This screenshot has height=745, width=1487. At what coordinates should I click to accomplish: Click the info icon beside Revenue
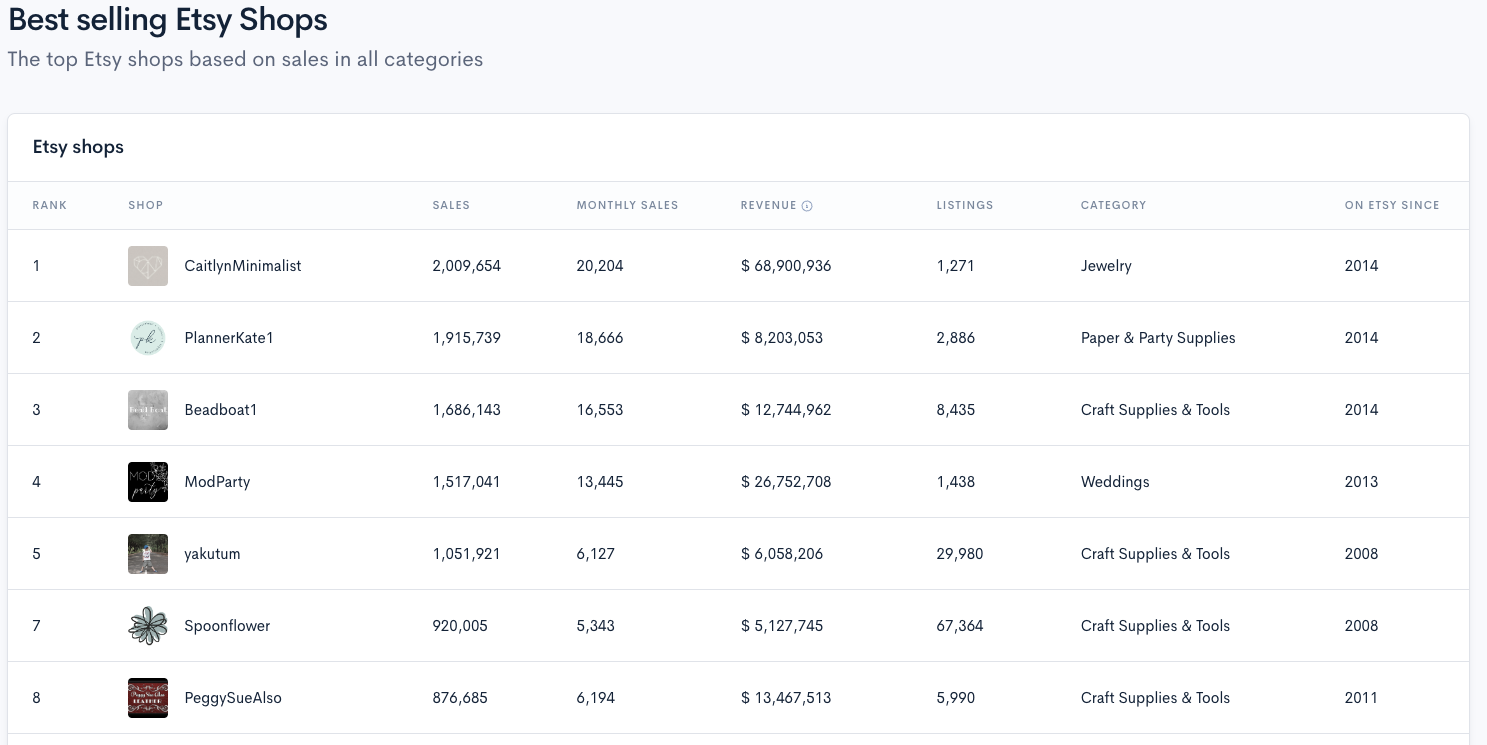tap(807, 206)
